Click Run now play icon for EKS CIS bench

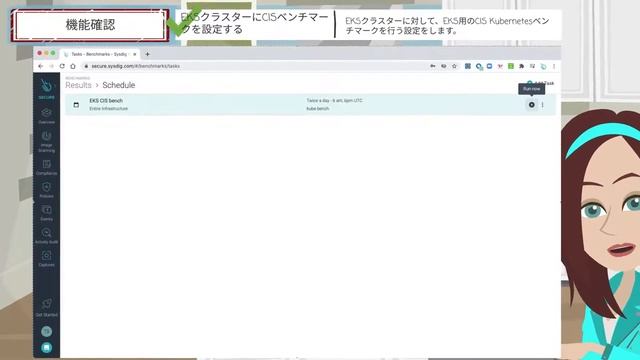click(531, 105)
